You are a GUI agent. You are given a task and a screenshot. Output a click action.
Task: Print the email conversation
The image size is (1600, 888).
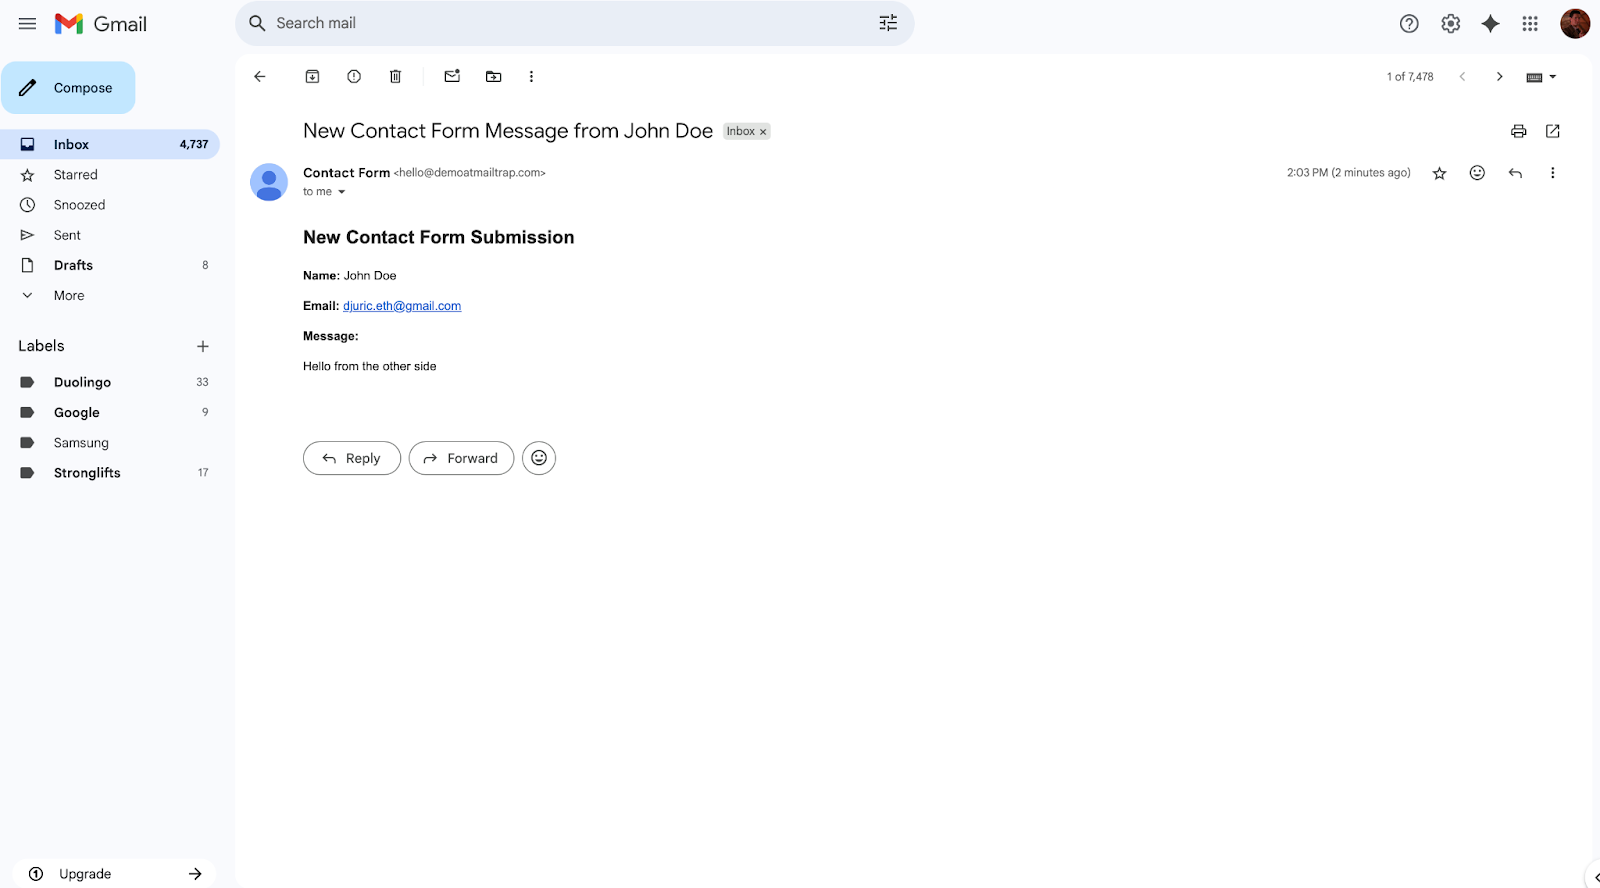[x=1518, y=131]
